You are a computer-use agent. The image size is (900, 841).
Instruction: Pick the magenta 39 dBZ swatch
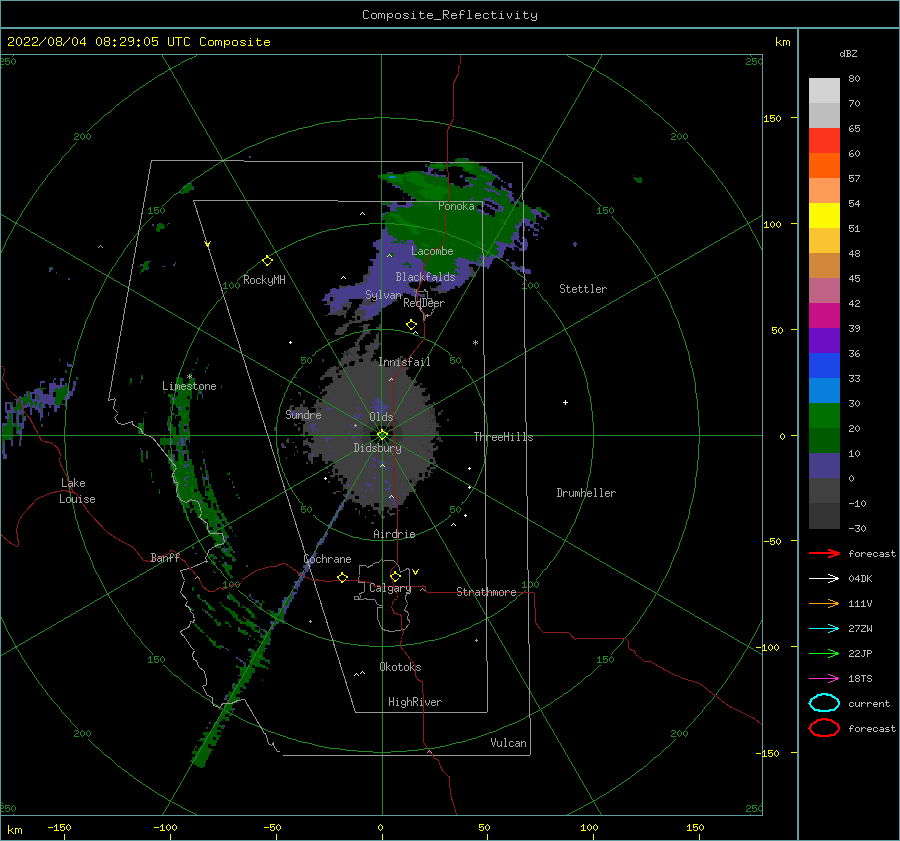(824, 315)
